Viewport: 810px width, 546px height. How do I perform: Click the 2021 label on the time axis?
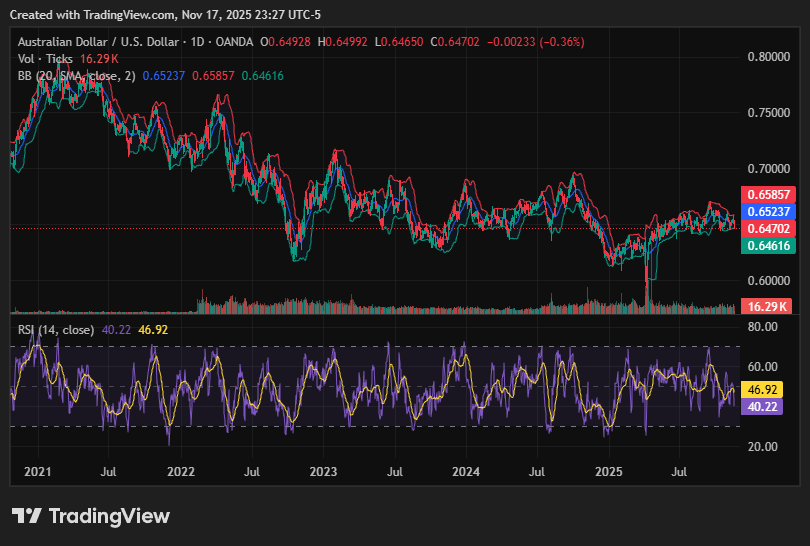(x=37, y=470)
